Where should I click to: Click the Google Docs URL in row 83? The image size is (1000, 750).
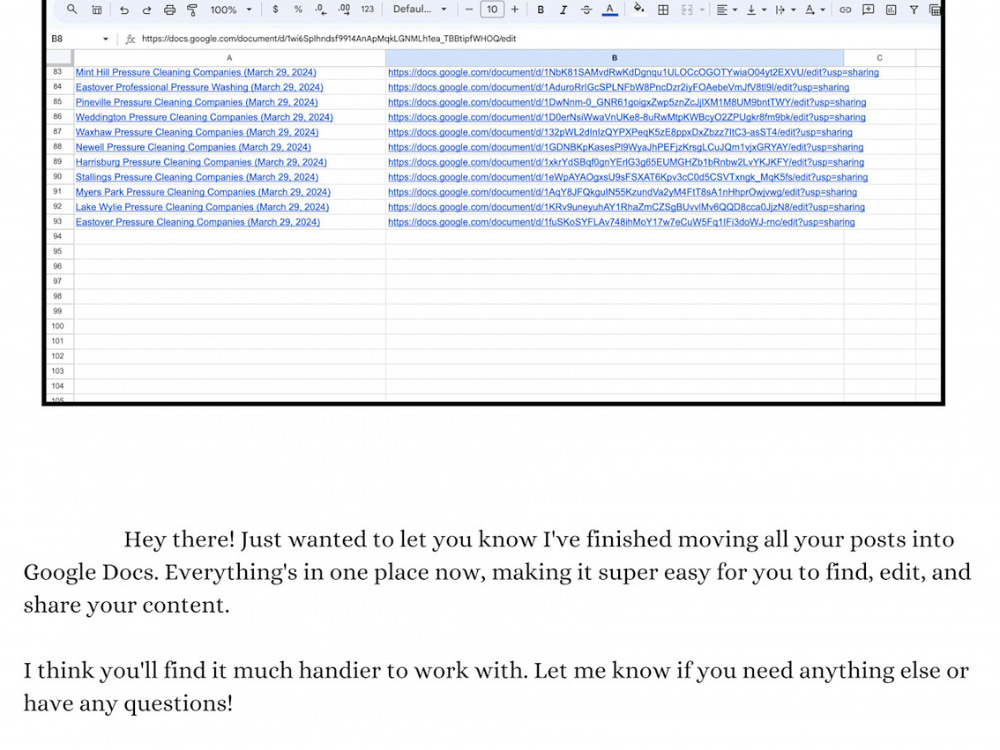[x=633, y=72]
